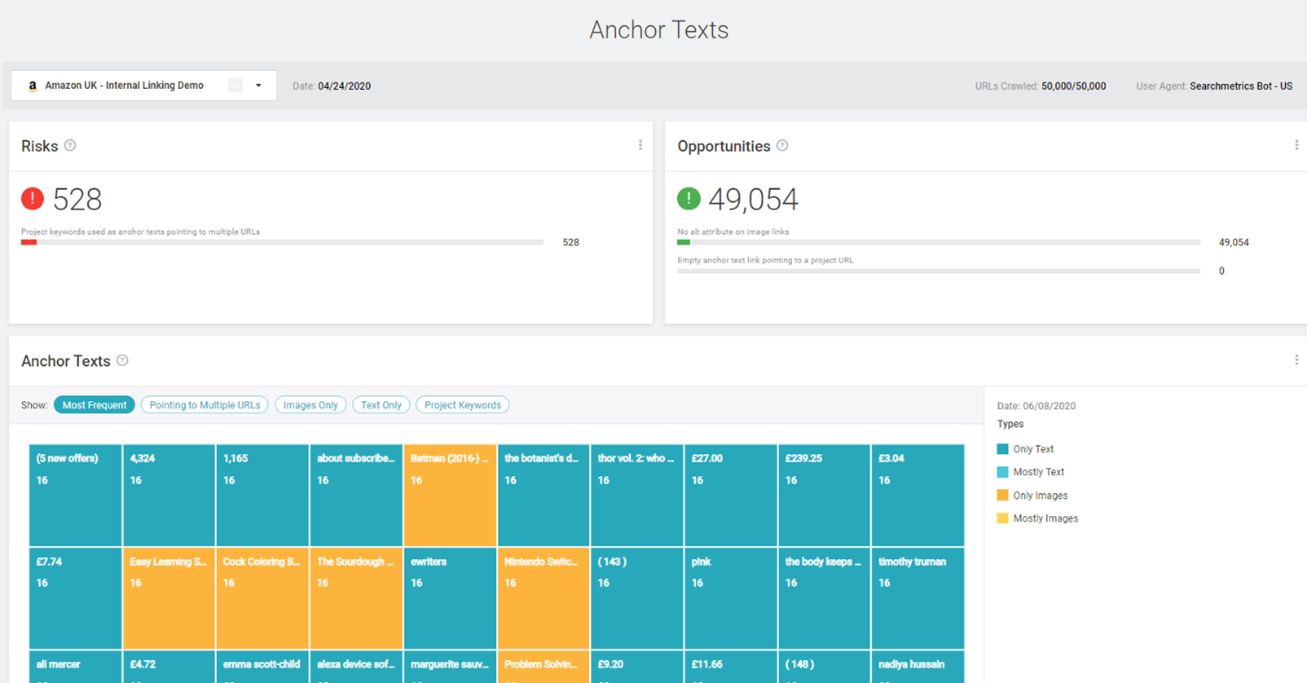Click the 49,054 opportunities count
Screen dimensions: 1307x683
click(x=753, y=200)
